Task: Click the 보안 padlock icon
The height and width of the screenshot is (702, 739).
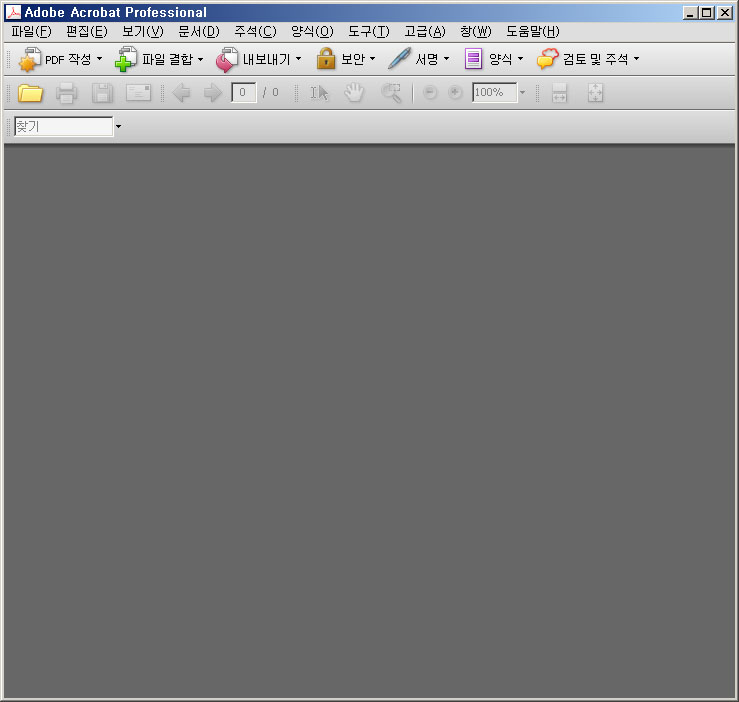Action: pos(326,59)
